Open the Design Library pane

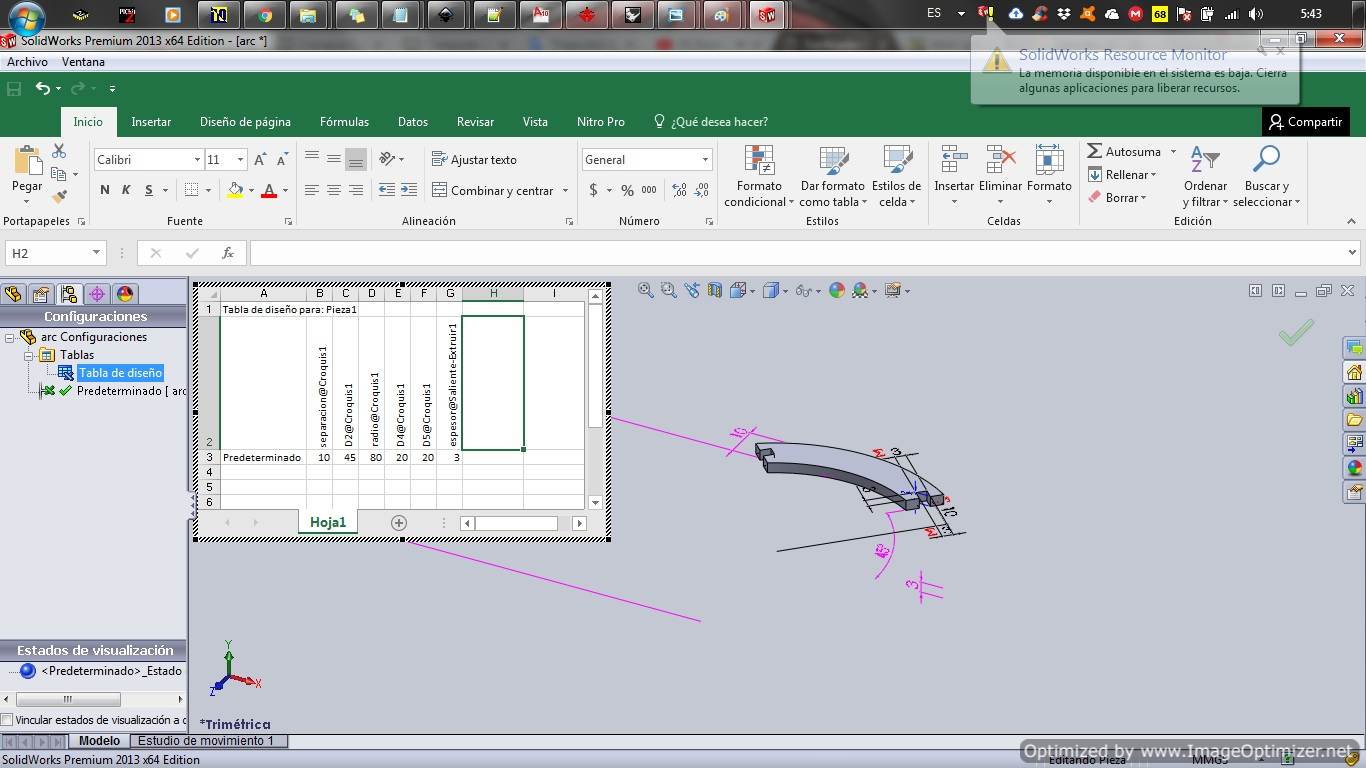tap(1355, 396)
